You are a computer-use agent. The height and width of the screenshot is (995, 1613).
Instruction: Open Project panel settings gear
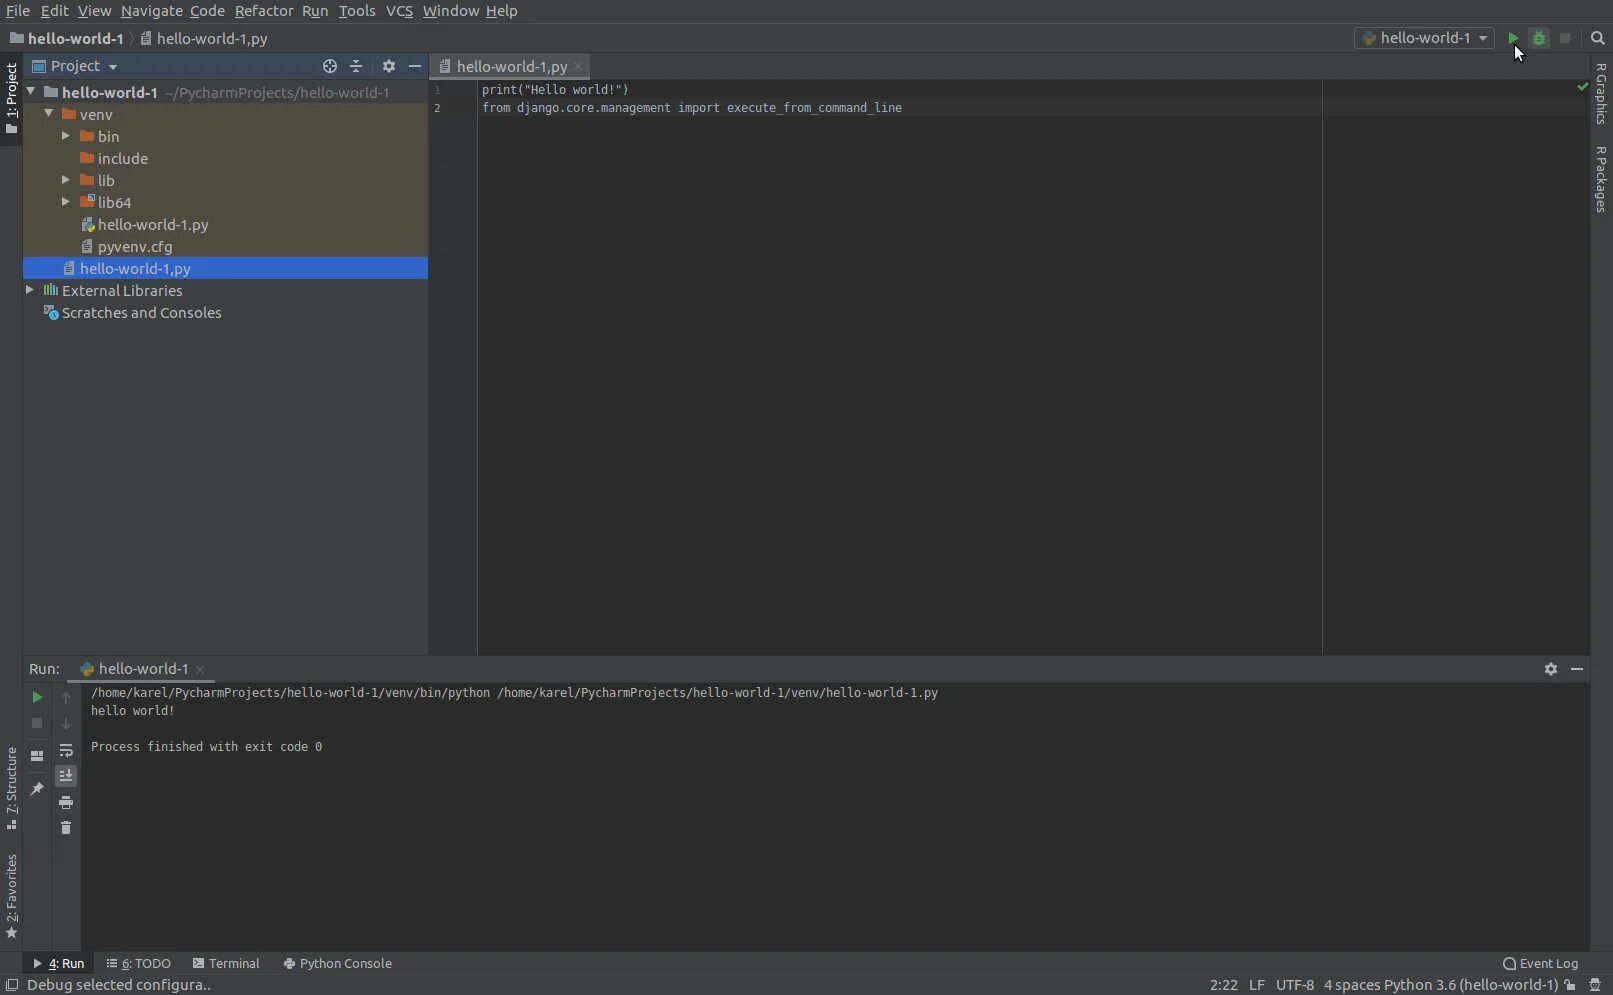tap(389, 66)
